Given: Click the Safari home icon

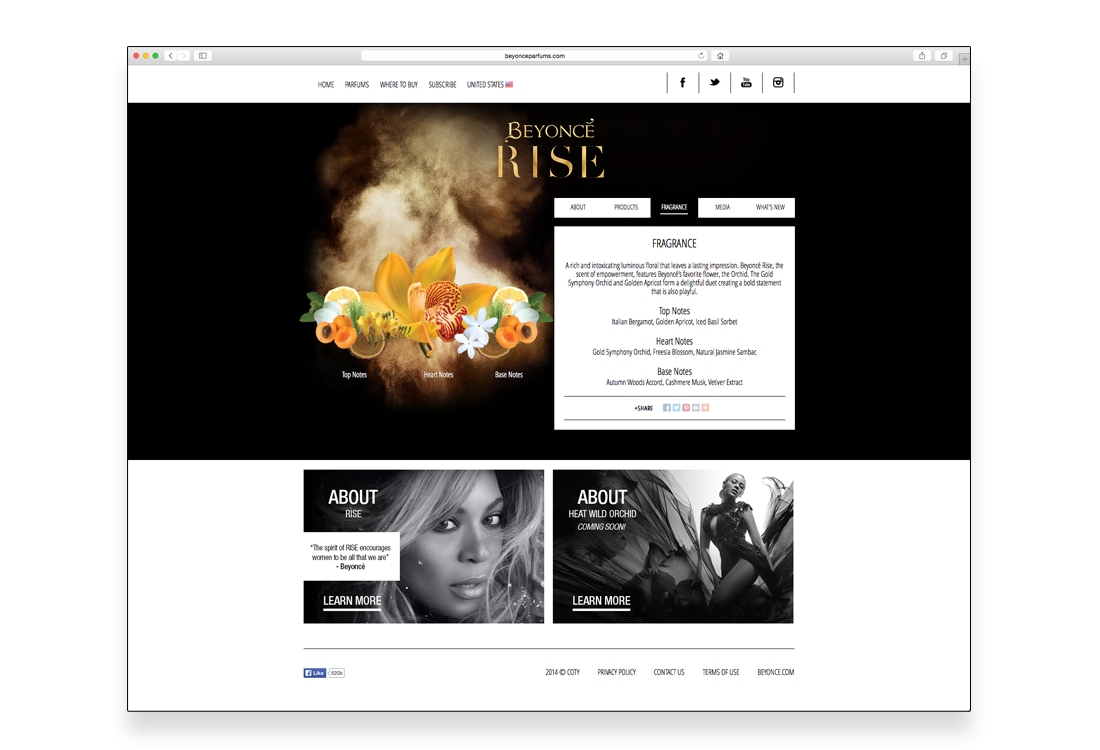Looking at the screenshot, I should pos(720,55).
